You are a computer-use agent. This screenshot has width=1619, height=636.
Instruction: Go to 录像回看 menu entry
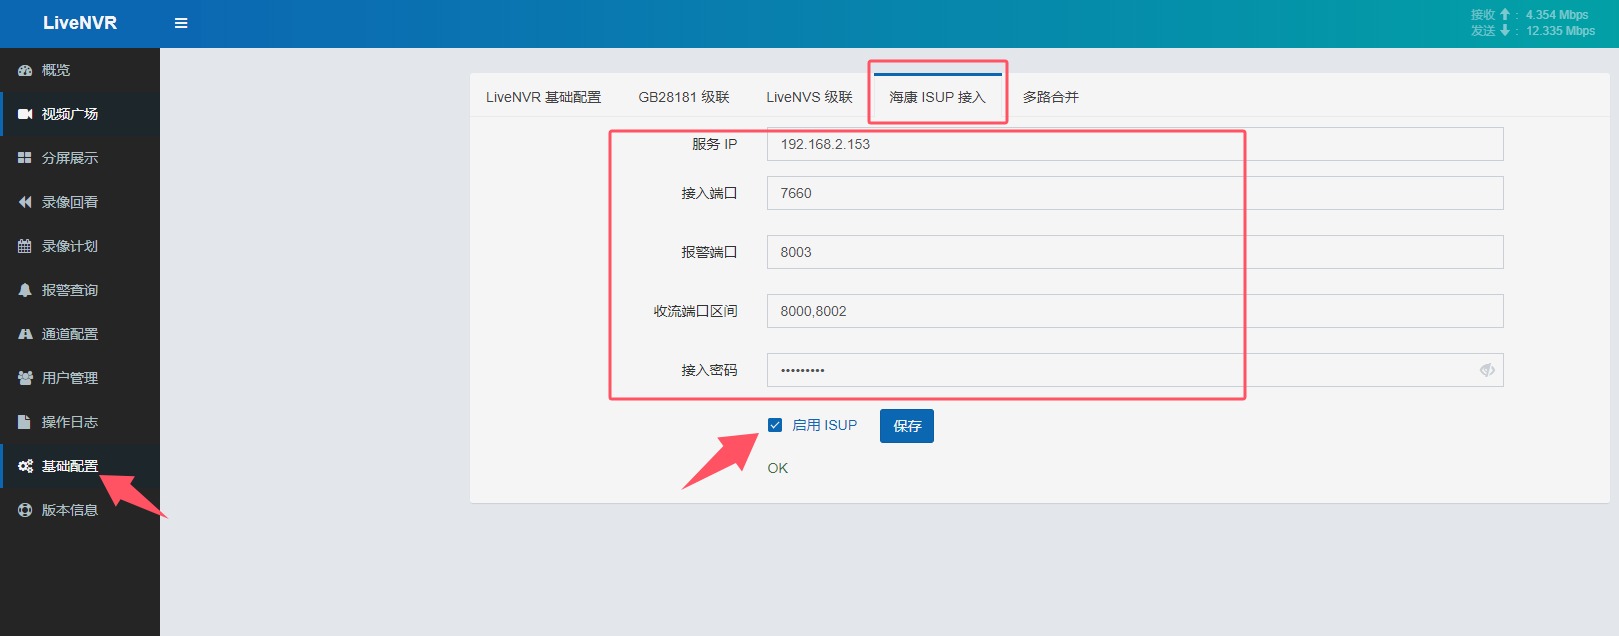80,202
